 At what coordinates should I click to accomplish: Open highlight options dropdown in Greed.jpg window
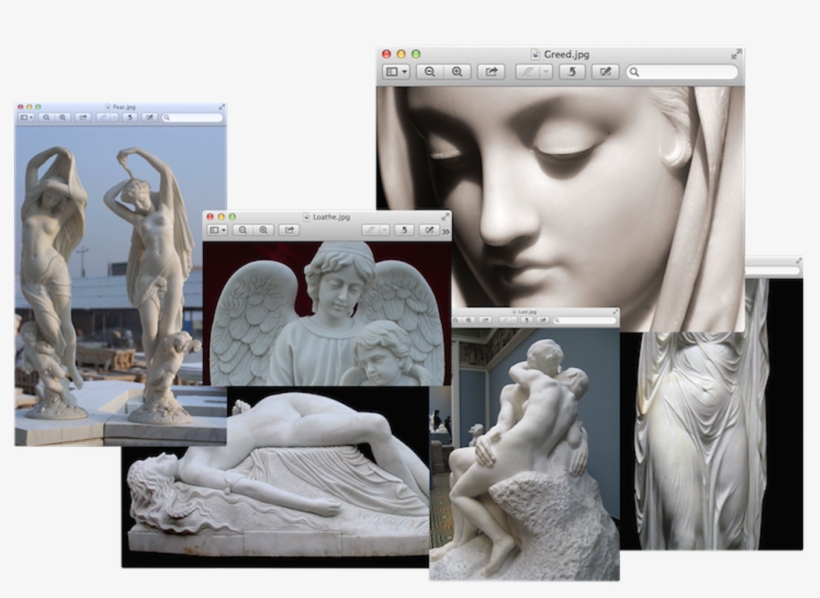tap(546, 72)
